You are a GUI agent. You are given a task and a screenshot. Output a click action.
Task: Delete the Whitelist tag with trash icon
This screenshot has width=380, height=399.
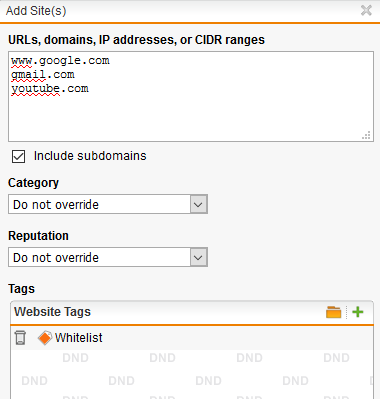pyautogui.click(x=20, y=338)
